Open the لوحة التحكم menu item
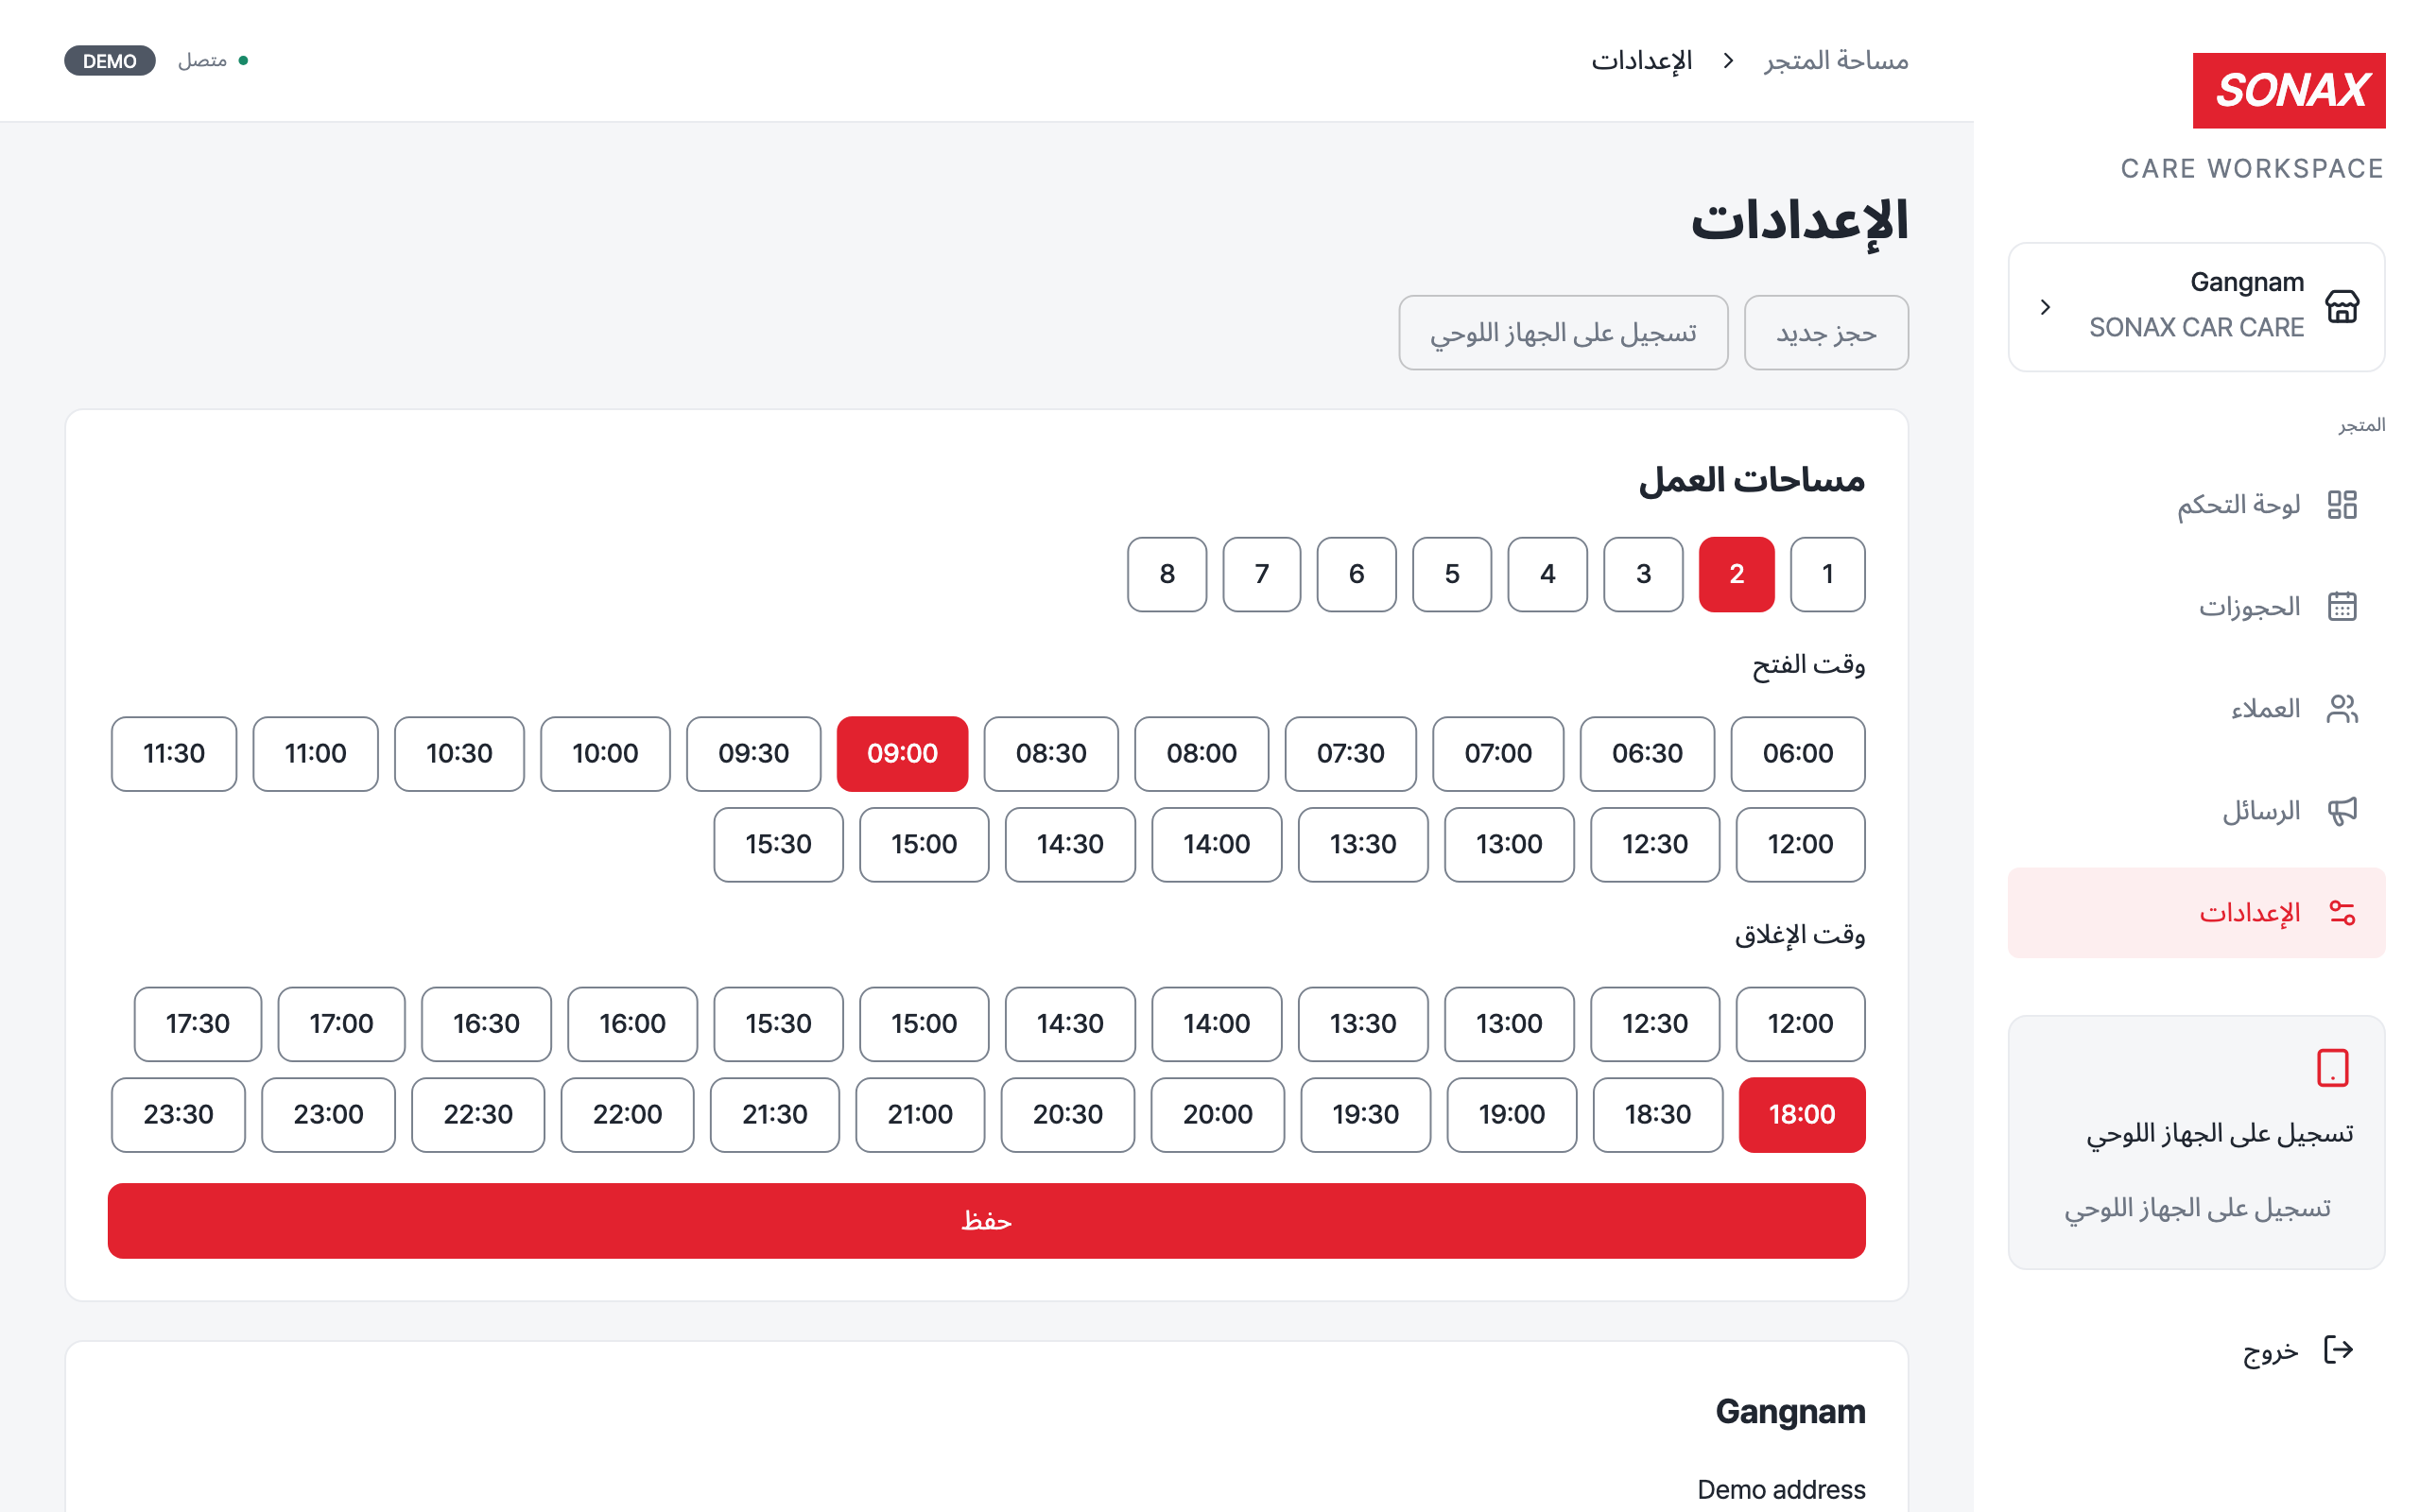 click(x=2196, y=504)
